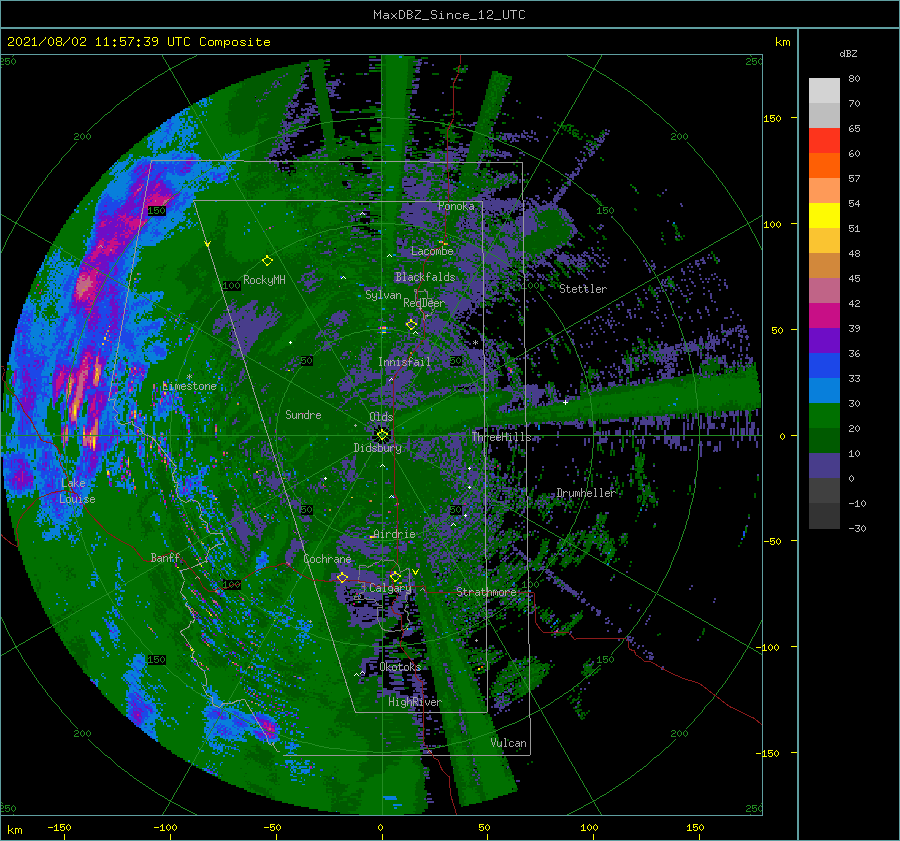Click the Drumheller label
The width and height of the screenshot is (900, 841).
click(585, 493)
